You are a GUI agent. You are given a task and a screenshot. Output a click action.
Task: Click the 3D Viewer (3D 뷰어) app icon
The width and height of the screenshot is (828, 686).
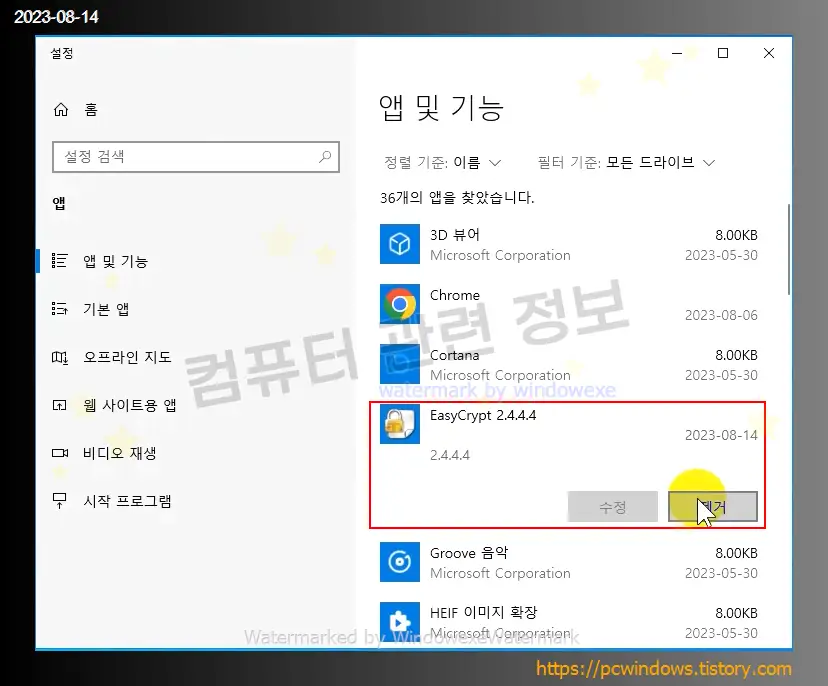coord(400,244)
